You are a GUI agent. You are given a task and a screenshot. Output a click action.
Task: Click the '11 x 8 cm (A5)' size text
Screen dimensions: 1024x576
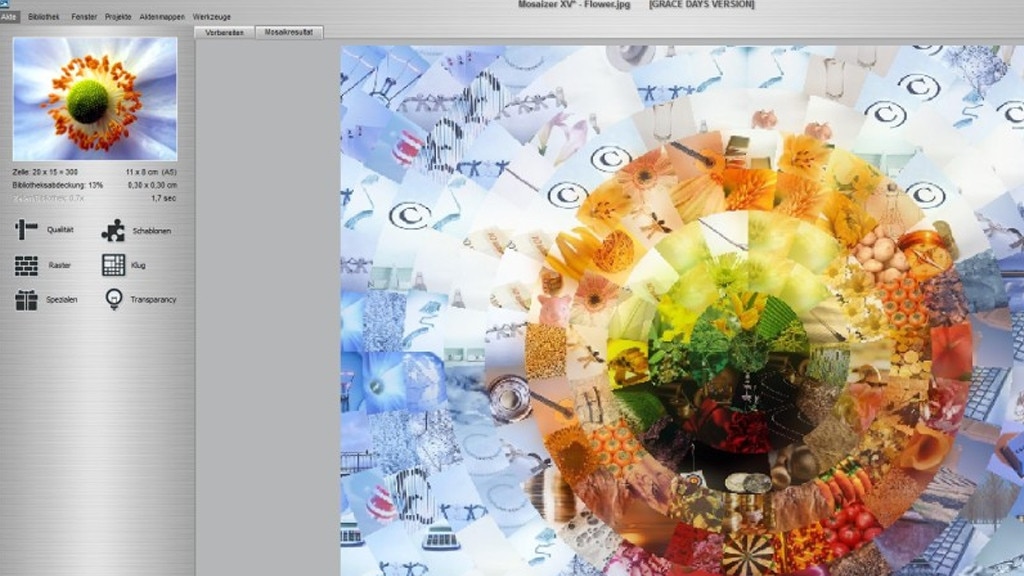point(151,172)
